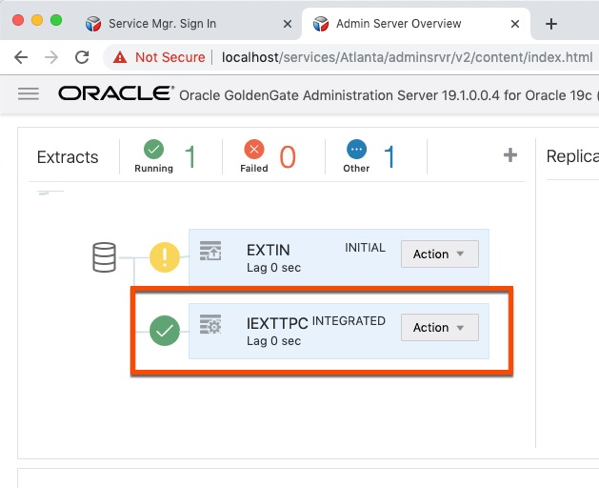Viewport: 599px width, 488px height.
Task: Click the address bar URL field
Action: (x=407, y=57)
